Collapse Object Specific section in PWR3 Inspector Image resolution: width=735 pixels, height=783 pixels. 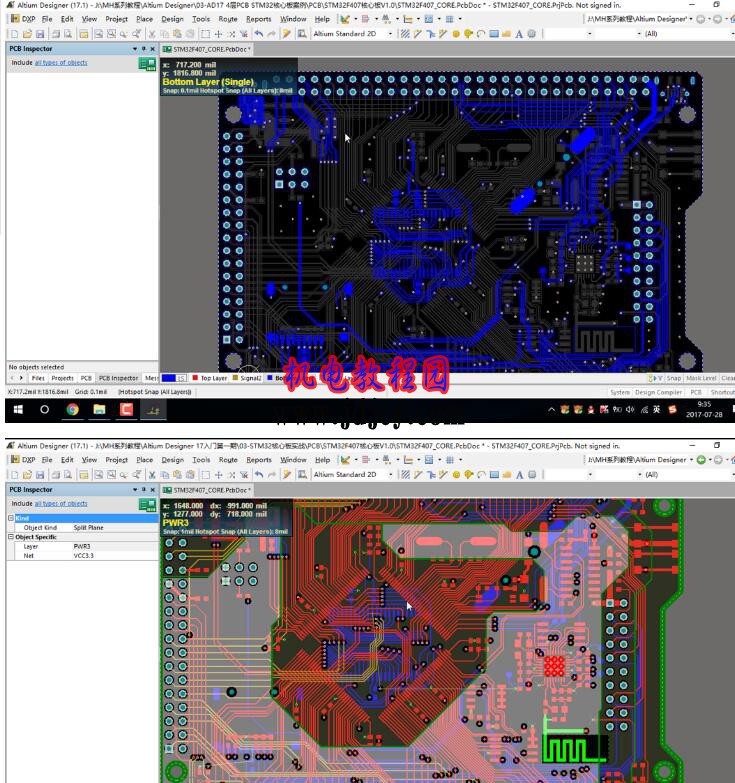pyautogui.click(x=10, y=537)
